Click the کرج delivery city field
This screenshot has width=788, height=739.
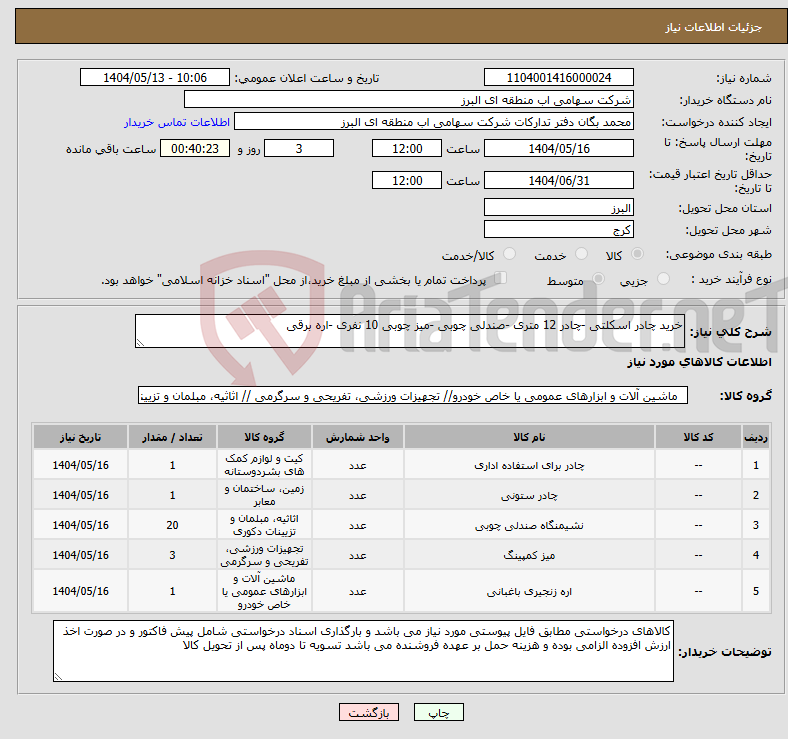click(559, 229)
